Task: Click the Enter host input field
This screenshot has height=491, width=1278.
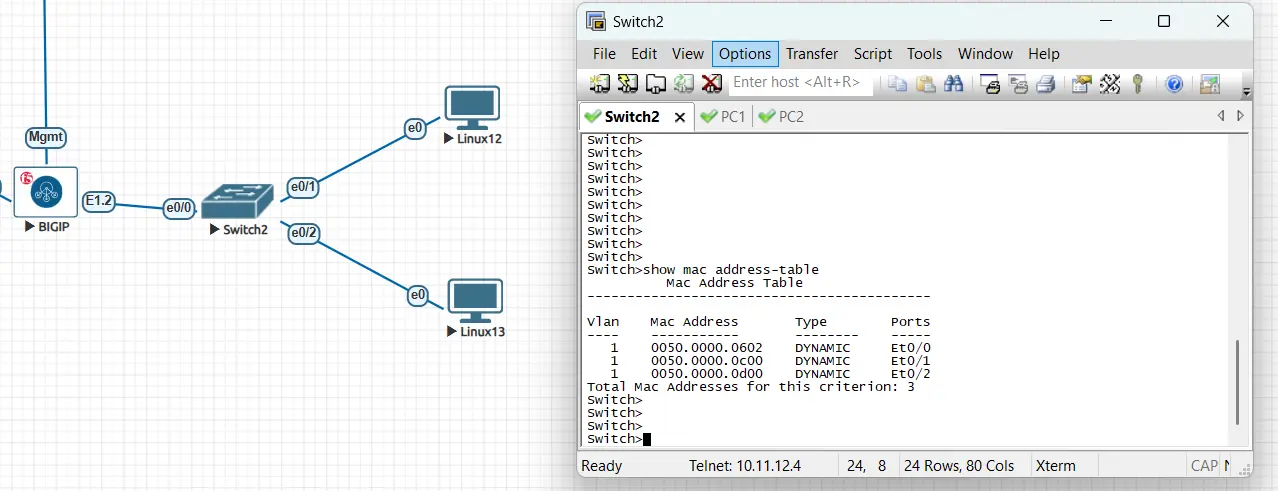Action: tap(801, 82)
